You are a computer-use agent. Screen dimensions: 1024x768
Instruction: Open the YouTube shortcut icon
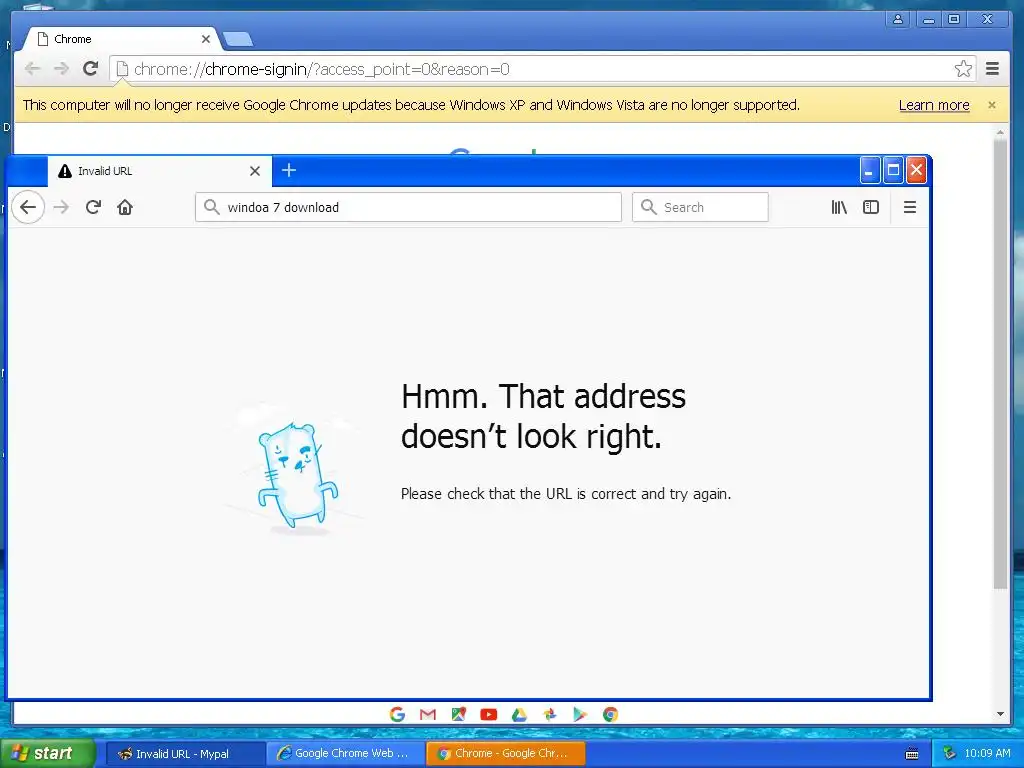pyautogui.click(x=488, y=714)
